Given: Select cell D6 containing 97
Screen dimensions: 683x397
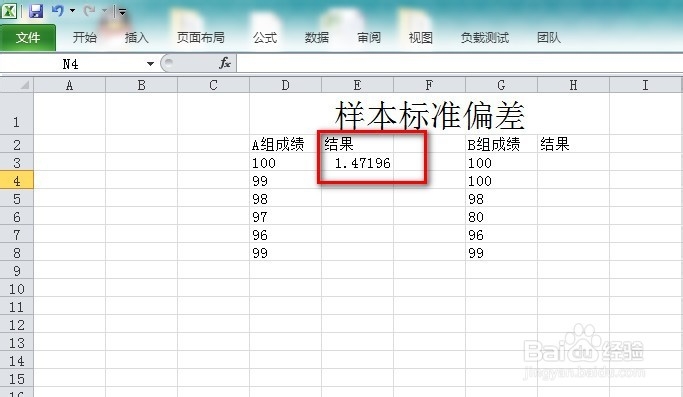Looking at the screenshot, I should pyautogui.click(x=285, y=216).
